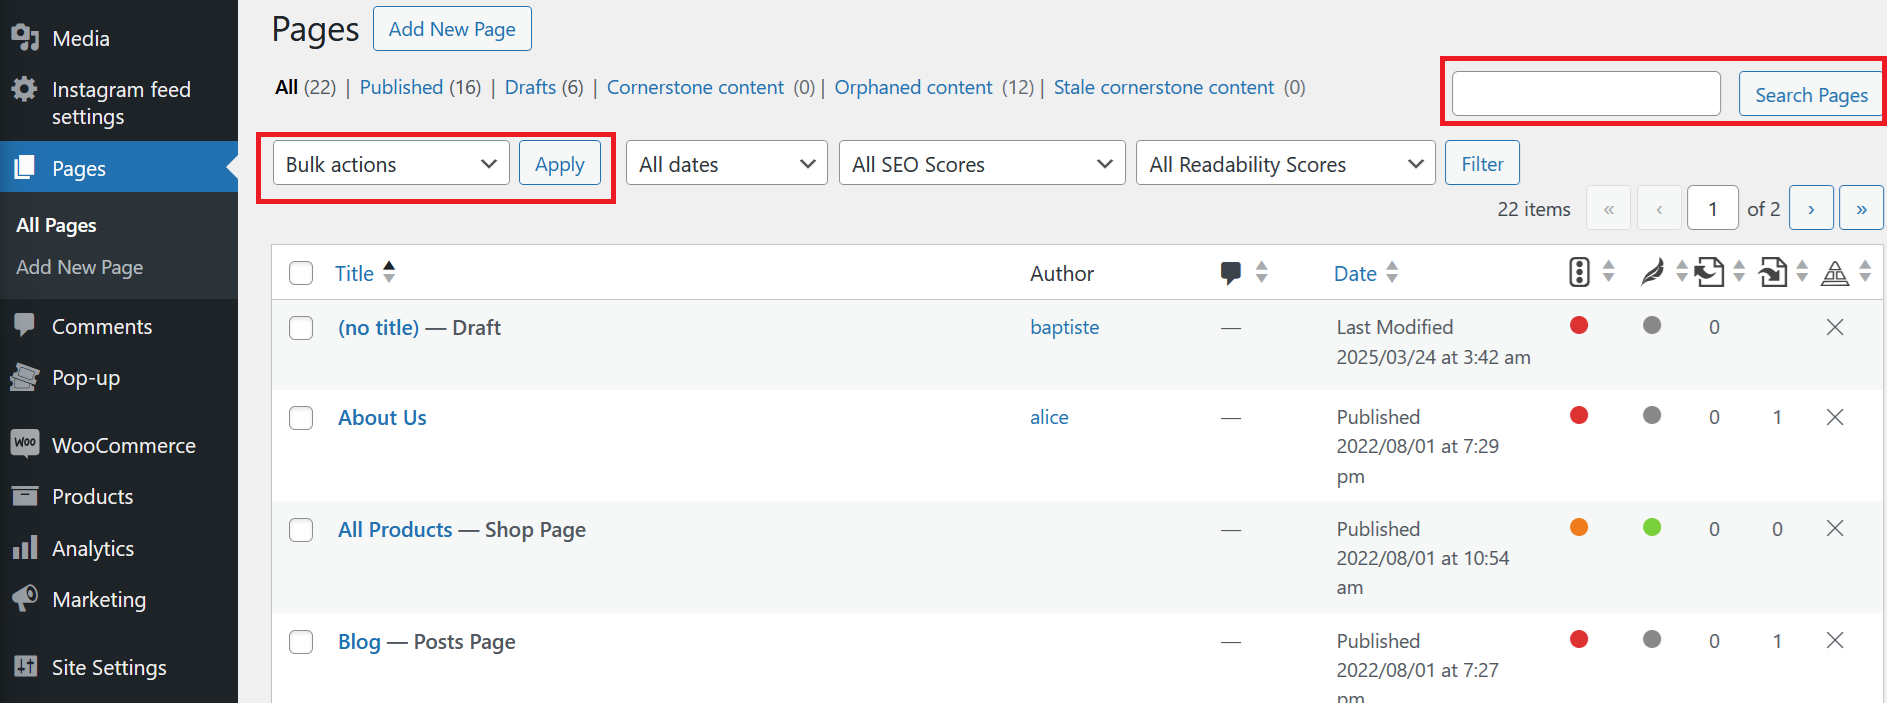Image resolution: width=1887 pixels, height=703 pixels.
Task: Click author alice link
Action: (x=1049, y=417)
